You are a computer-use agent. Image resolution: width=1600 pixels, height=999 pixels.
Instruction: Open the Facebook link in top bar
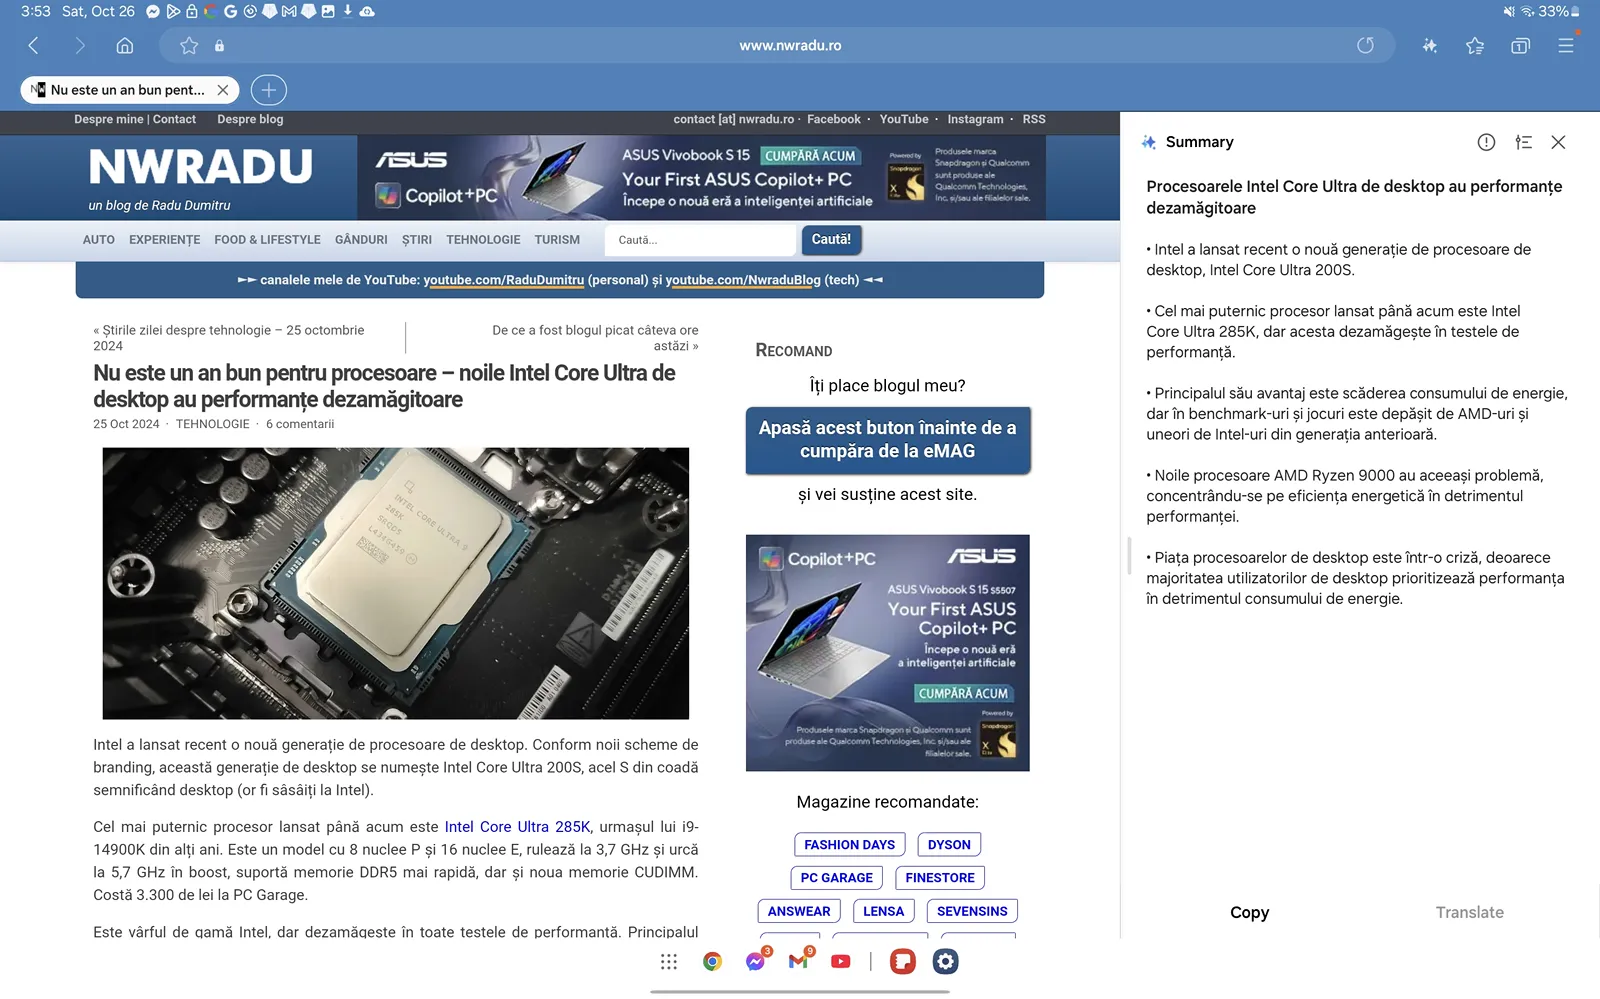[834, 119]
